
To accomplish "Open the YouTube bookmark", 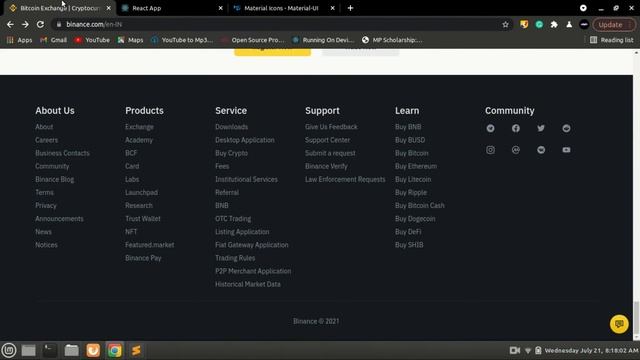I will tap(92, 40).
